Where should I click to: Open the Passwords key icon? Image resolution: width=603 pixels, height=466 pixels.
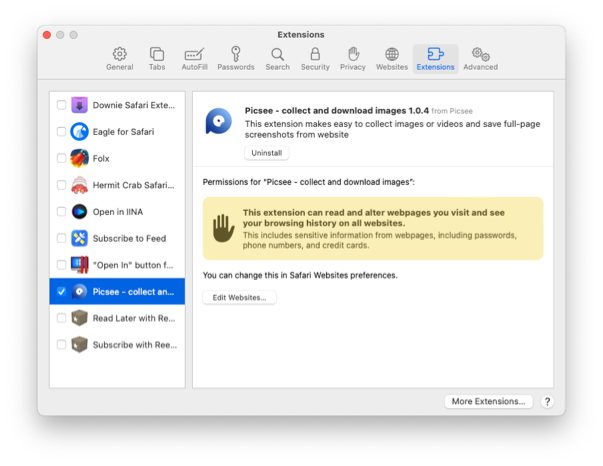[x=236, y=54]
